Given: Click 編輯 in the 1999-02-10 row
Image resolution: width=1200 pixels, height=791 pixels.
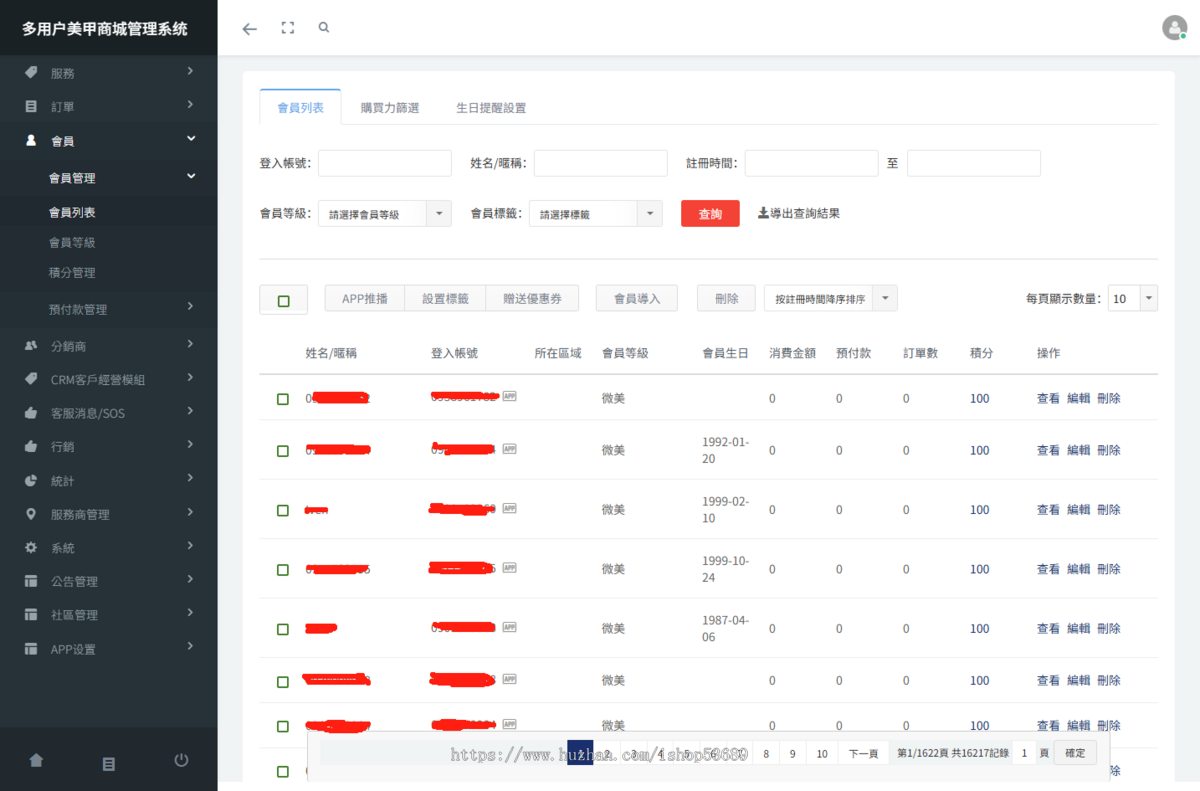Looking at the screenshot, I should coord(1078,510).
